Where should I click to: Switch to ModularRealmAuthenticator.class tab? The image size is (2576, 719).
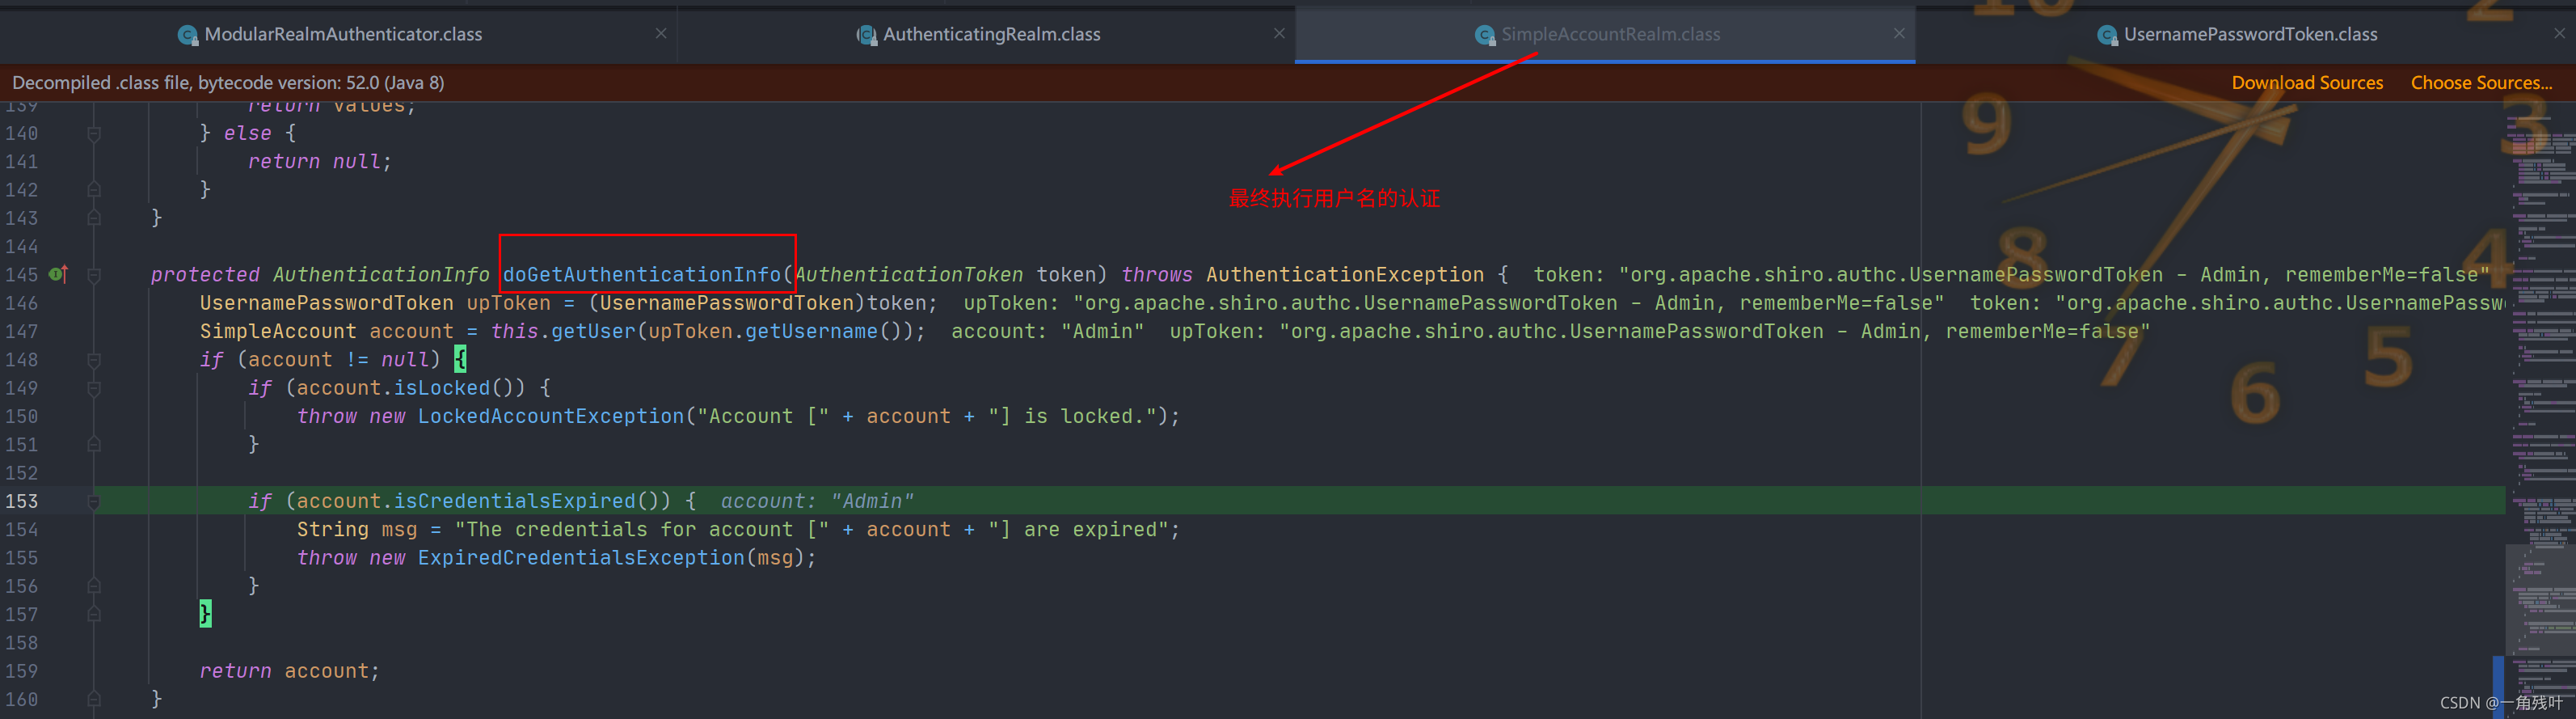343,34
